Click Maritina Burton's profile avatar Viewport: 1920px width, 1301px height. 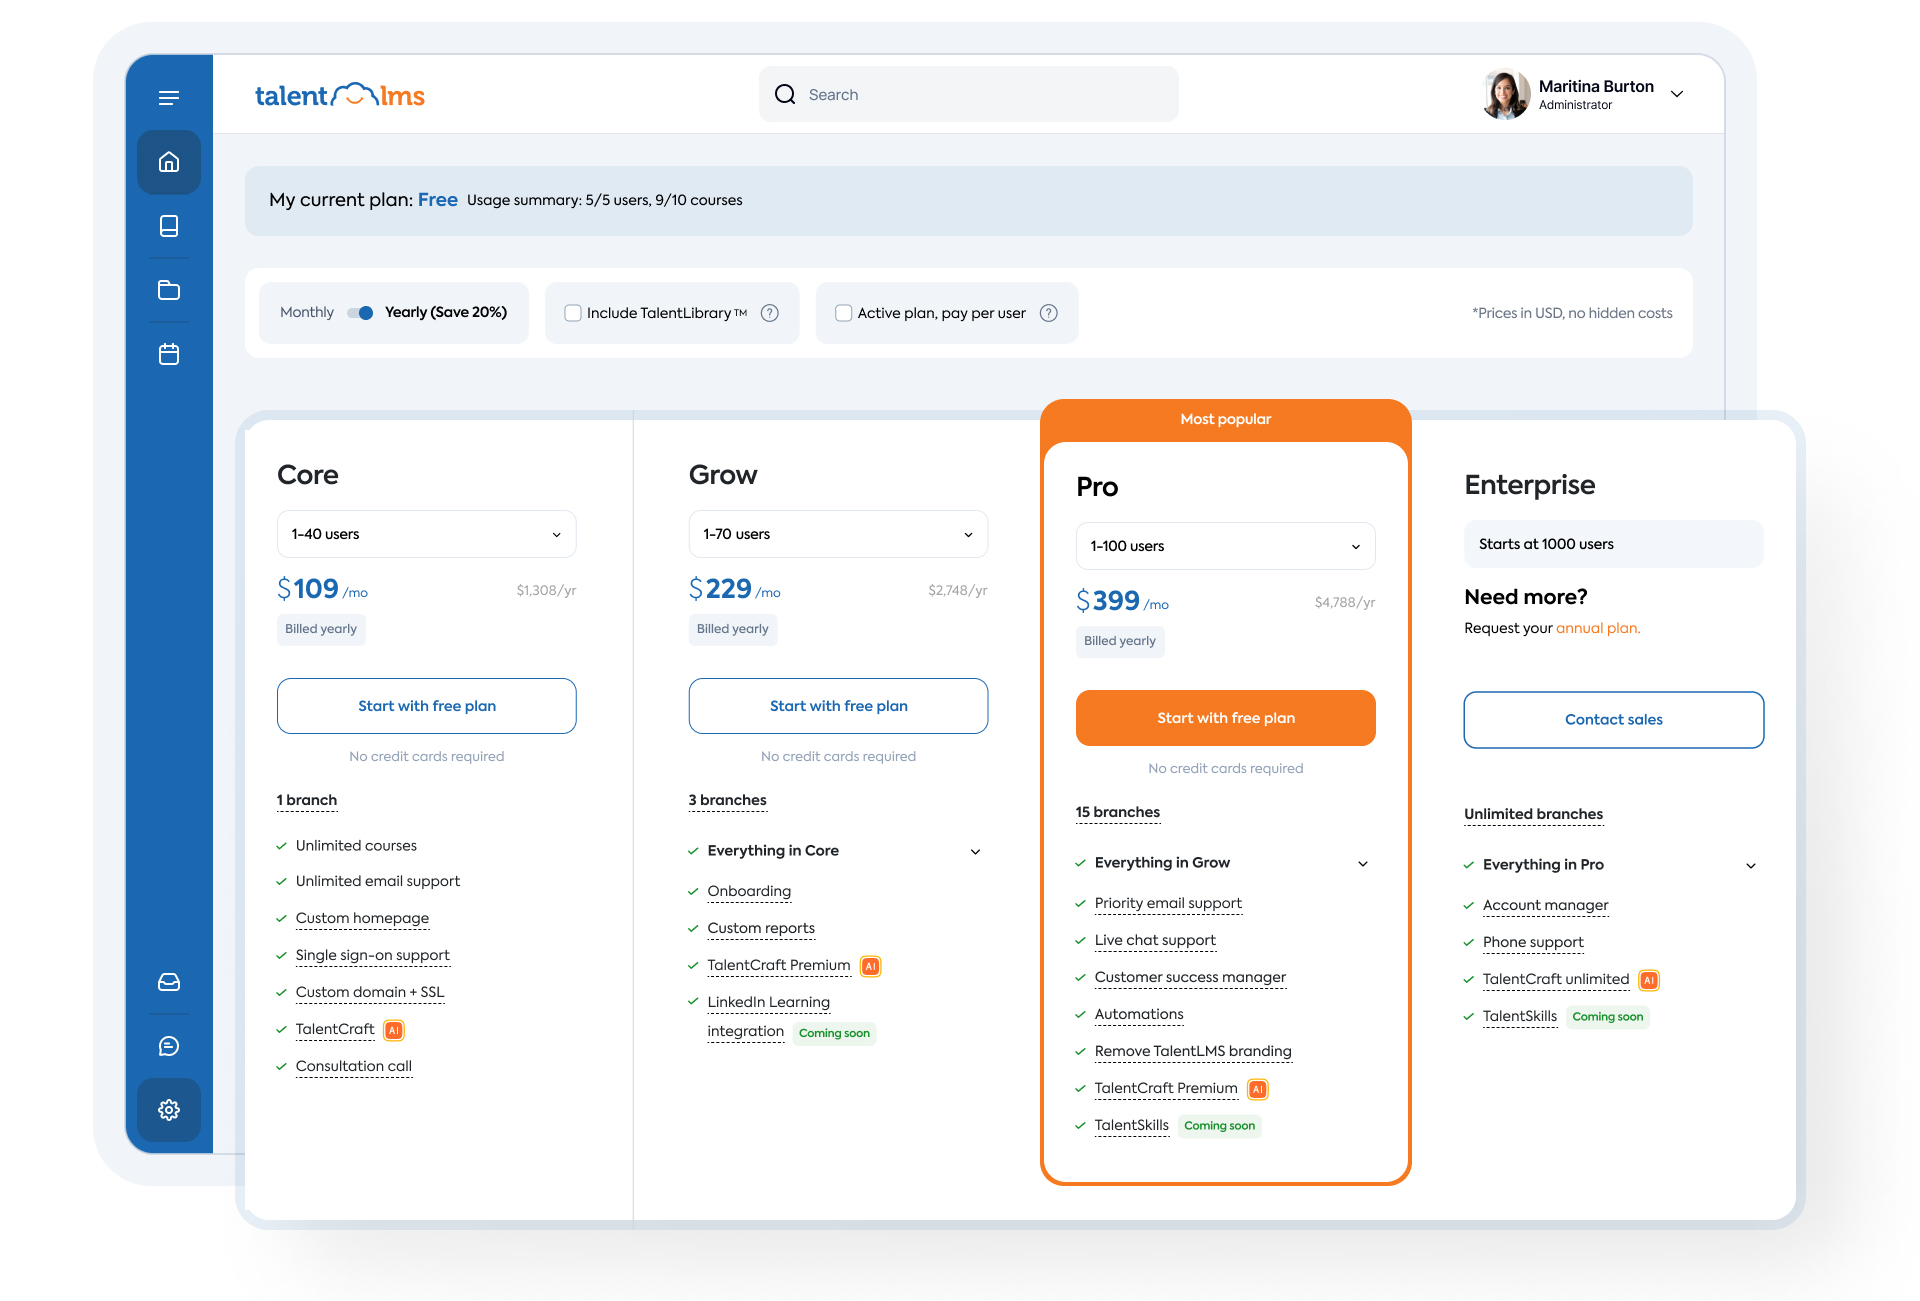pos(1506,94)
